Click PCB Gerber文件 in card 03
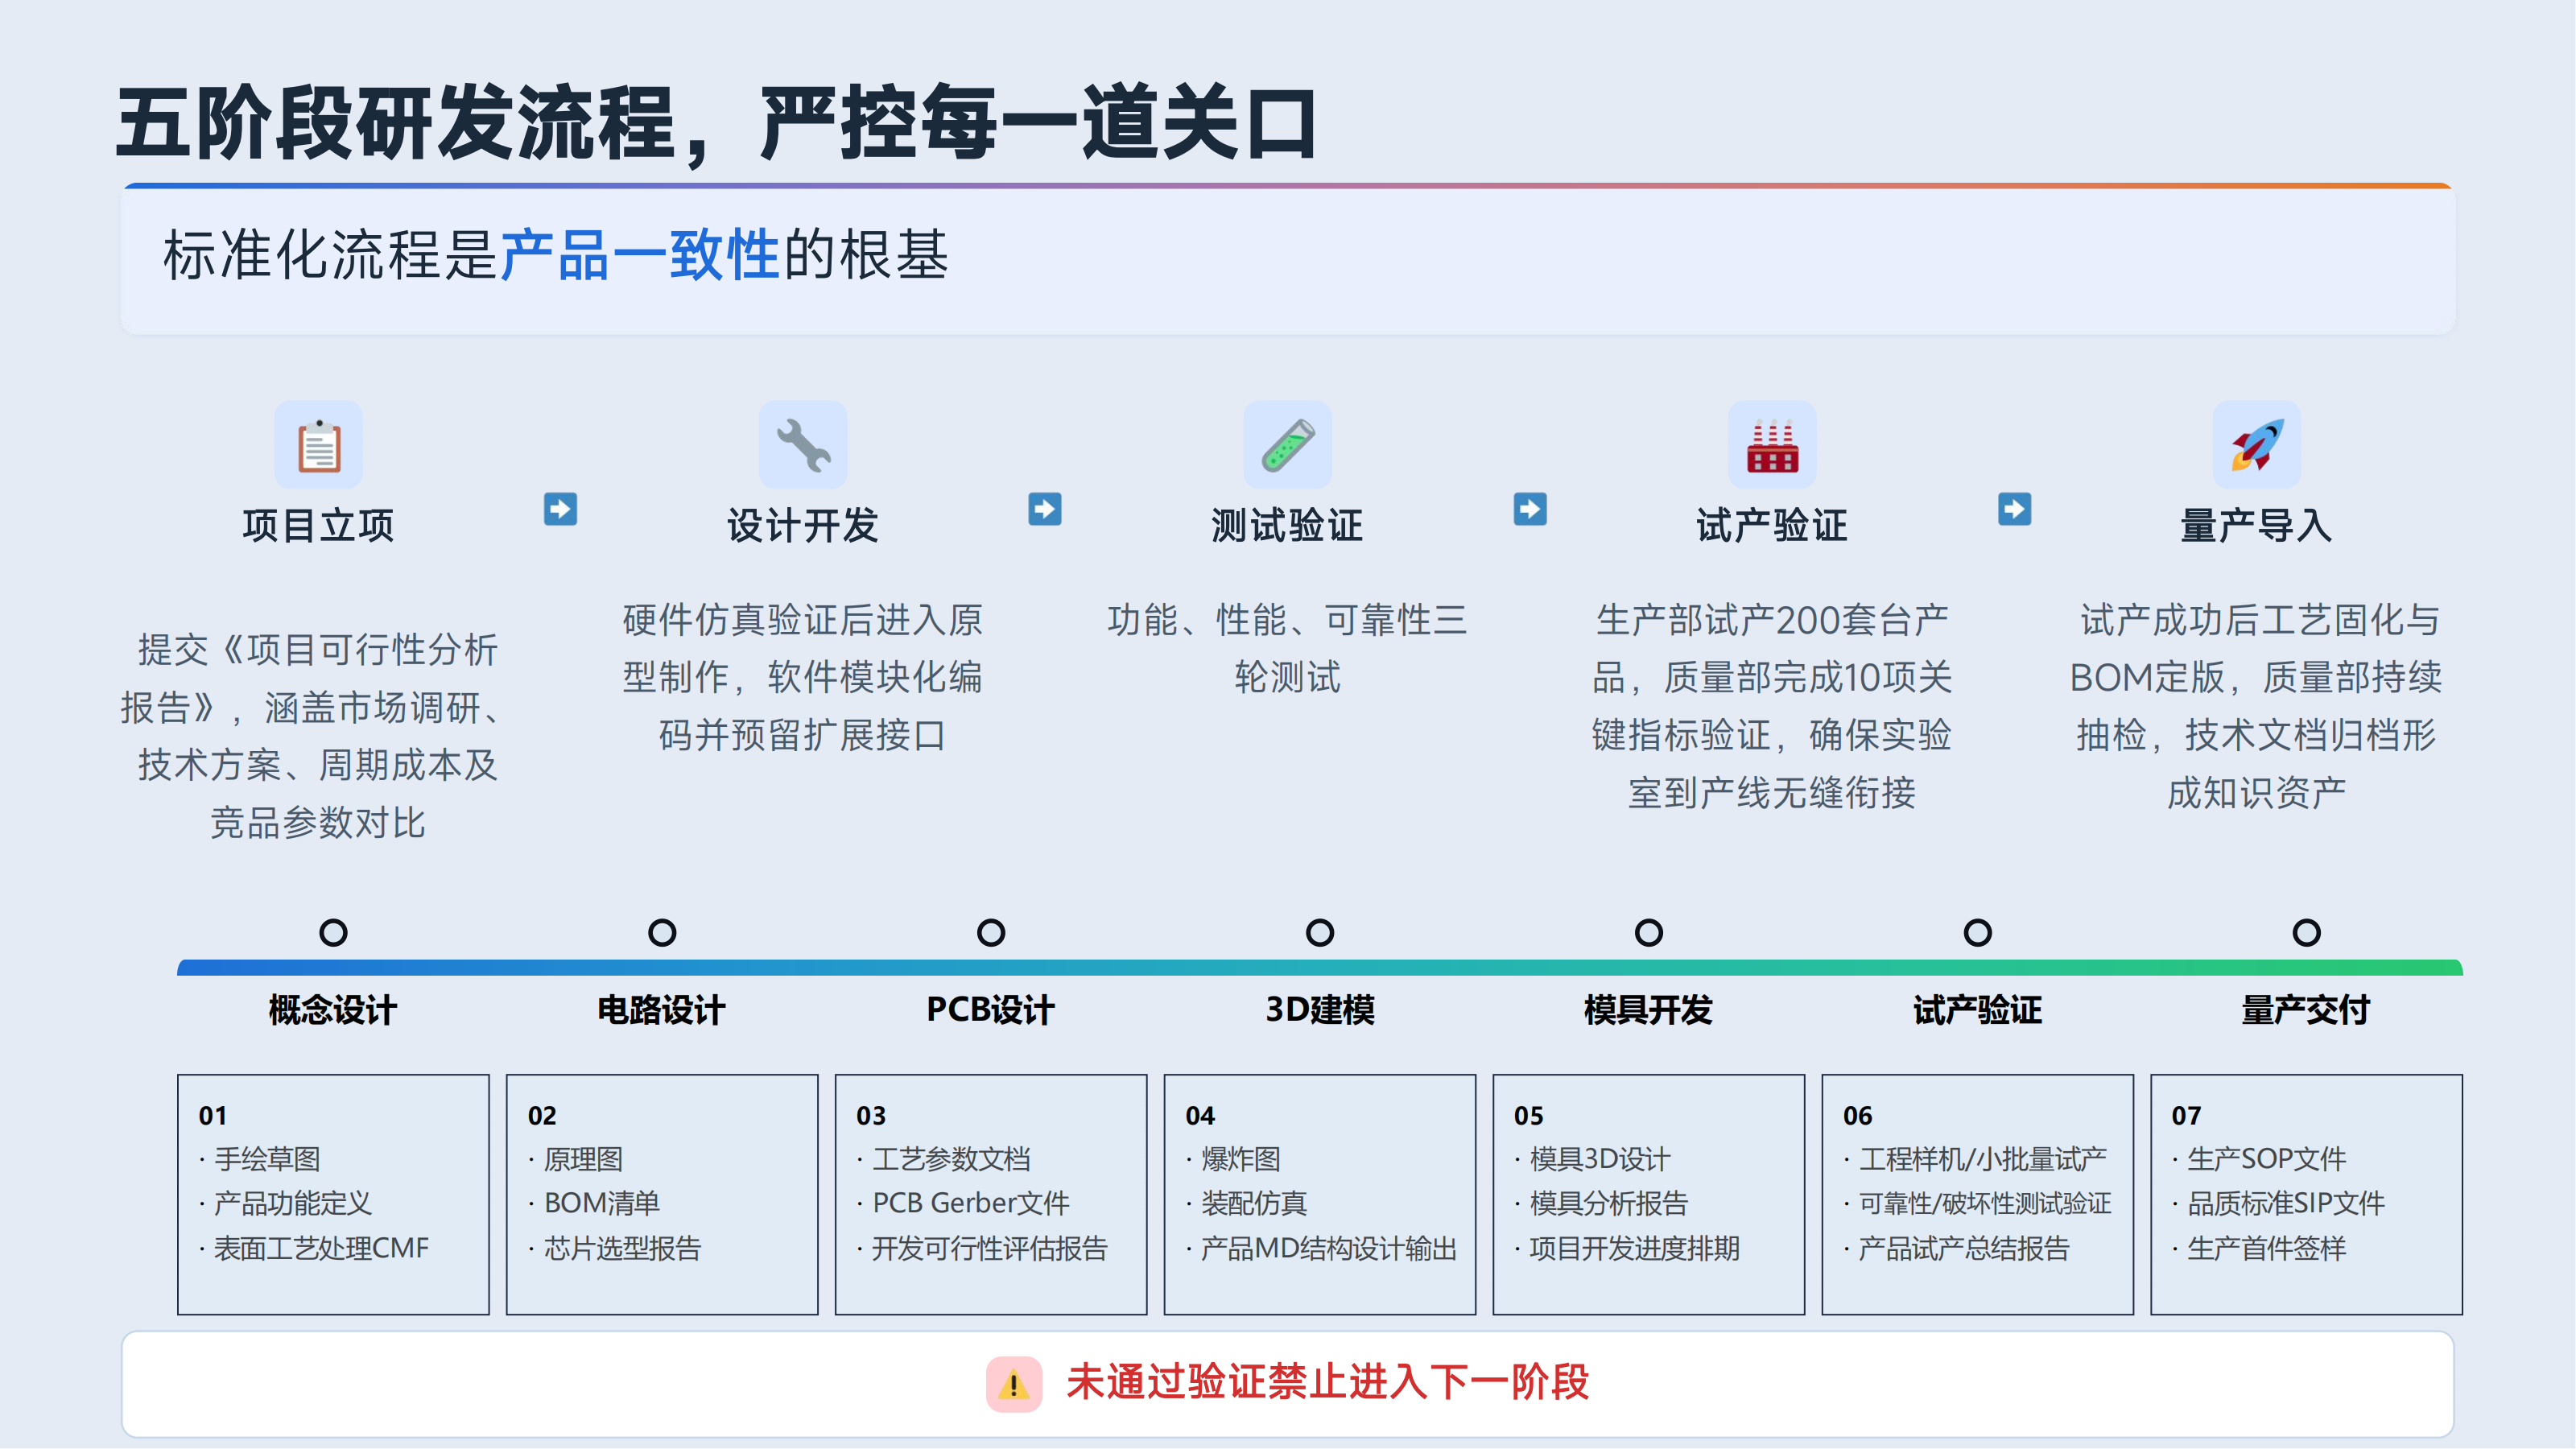Screen dimensions: 2576x1449 [971, 1203]
